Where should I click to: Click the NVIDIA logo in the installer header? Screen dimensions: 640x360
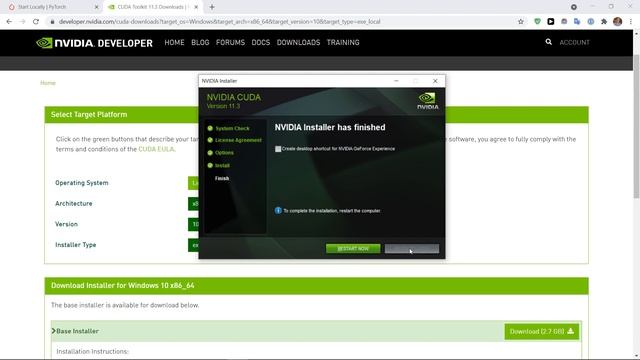tap(427, 101)
